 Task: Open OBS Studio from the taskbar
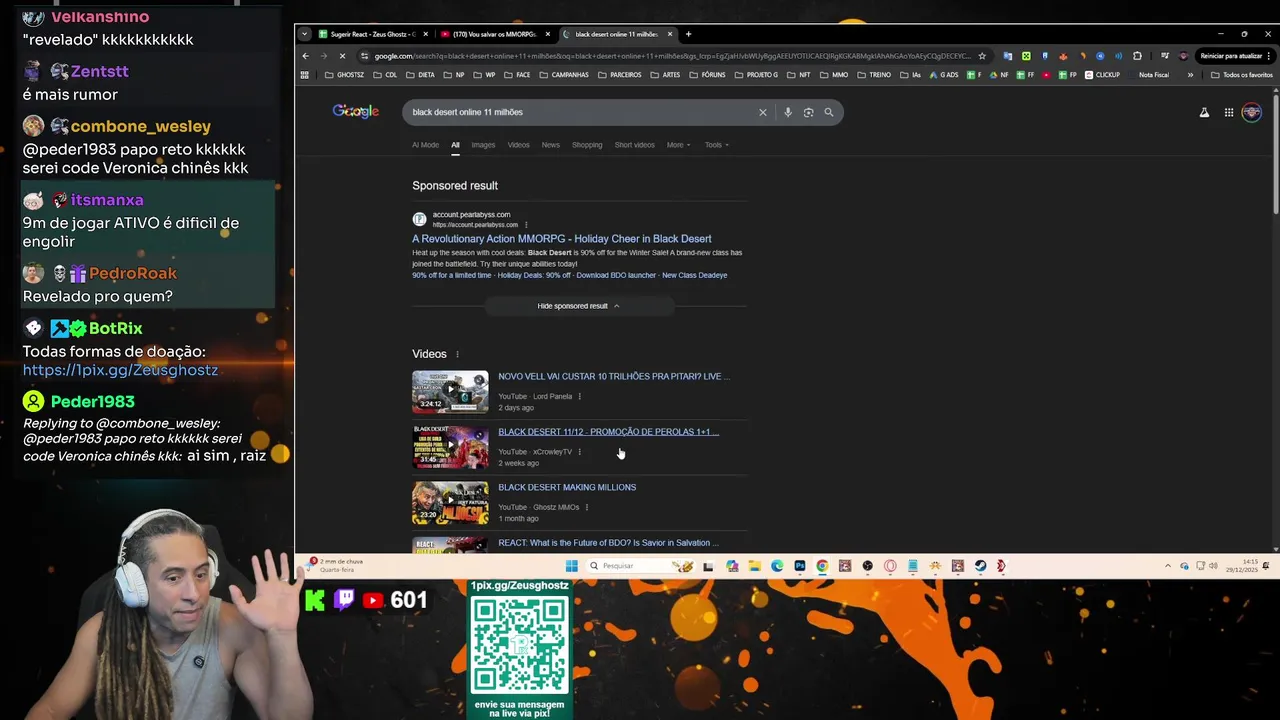point(867,566)
